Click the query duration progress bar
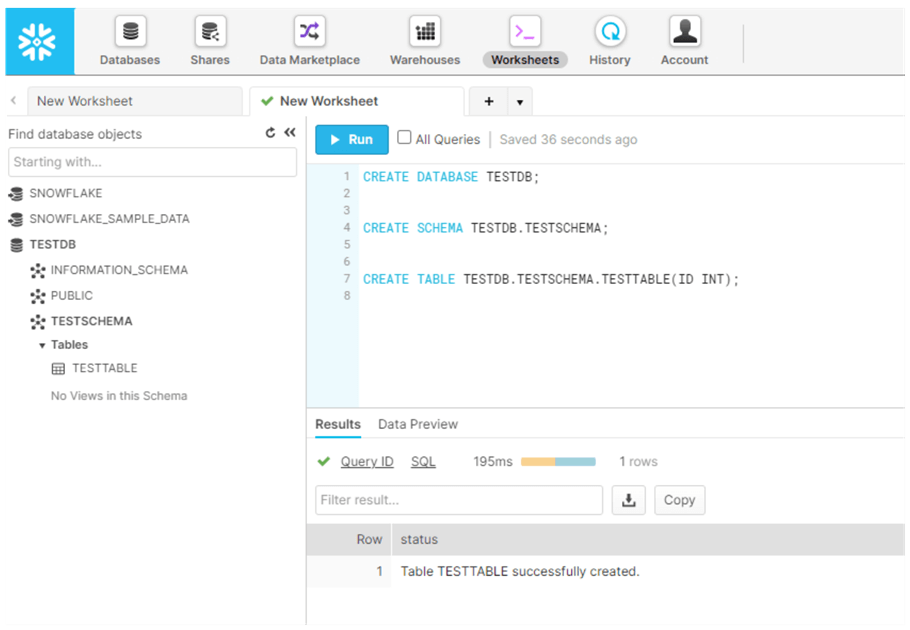The height and width of the screenshot is (630, 910). [x=558, y=462]
